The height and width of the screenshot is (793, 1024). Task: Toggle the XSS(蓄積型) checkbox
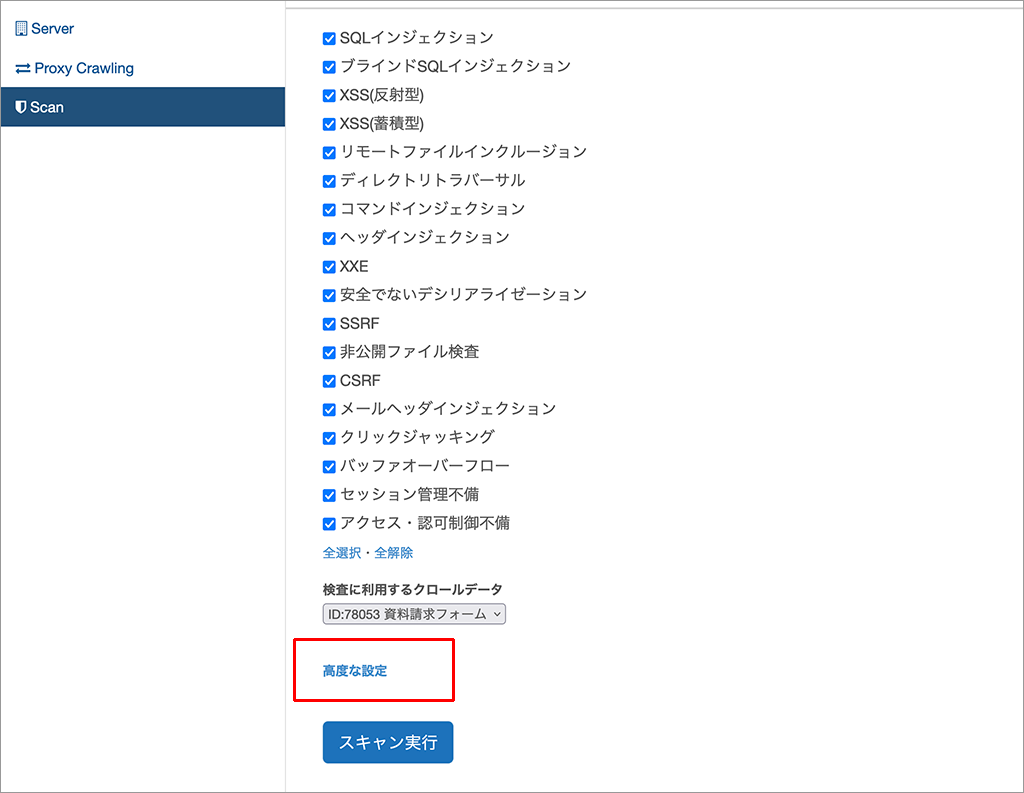point(329,124)
